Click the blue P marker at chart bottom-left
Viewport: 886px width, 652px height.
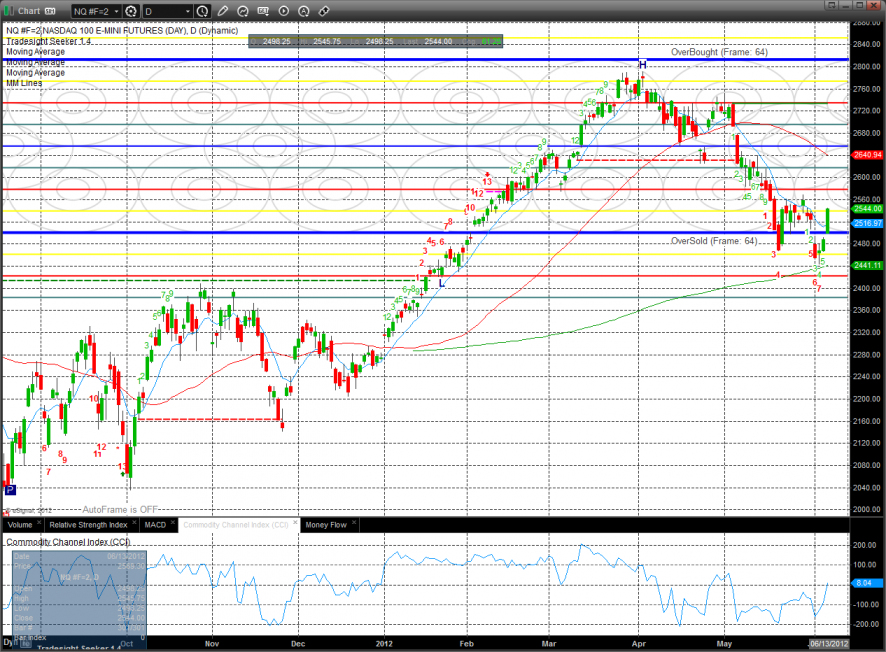click(10, 490)
